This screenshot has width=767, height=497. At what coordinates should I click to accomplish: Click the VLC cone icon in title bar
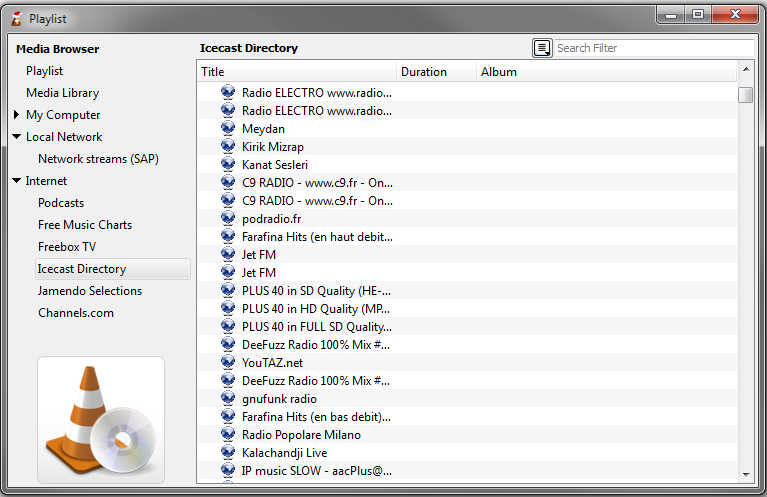(16, 18)
